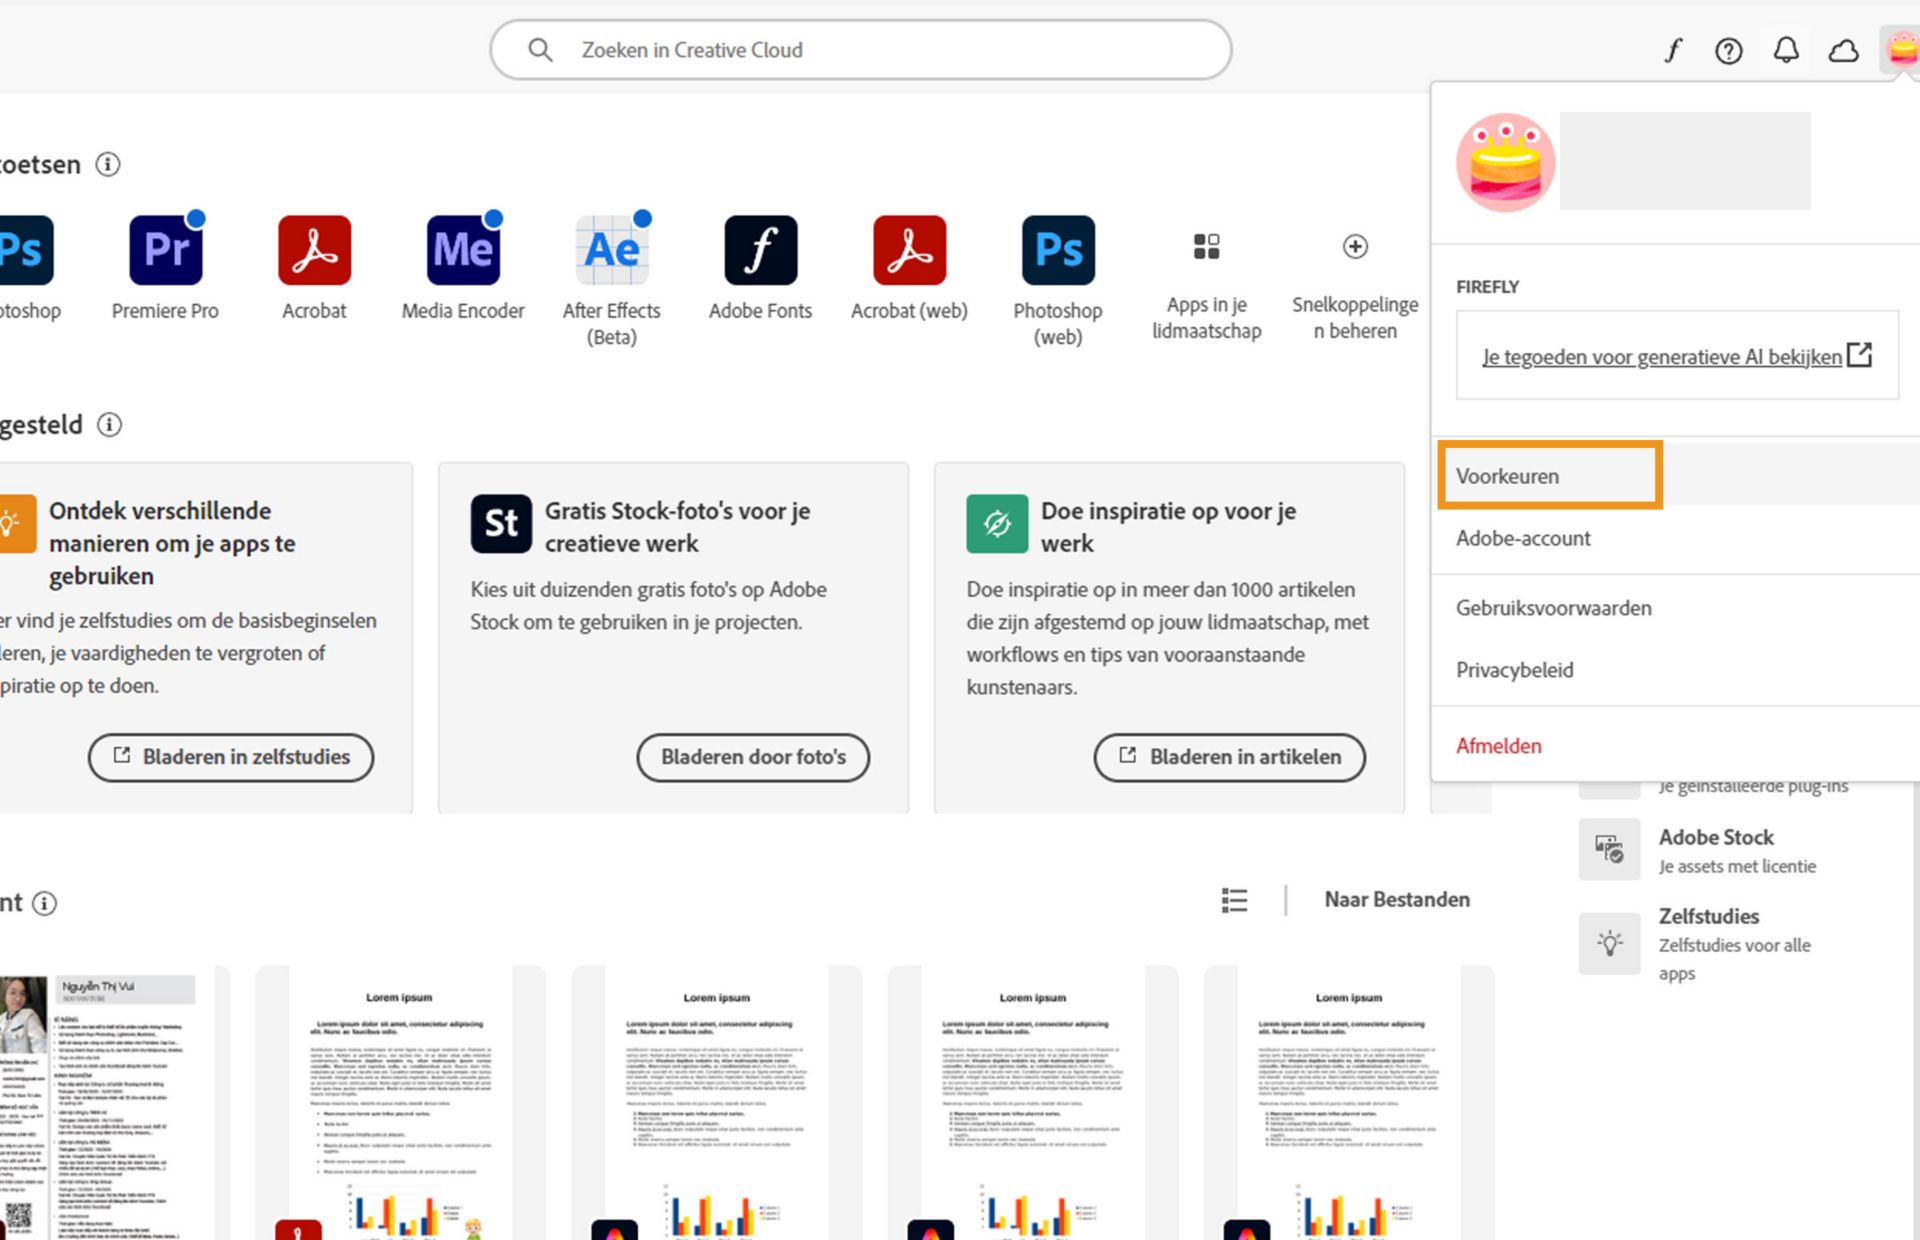Viewport: 1920px width, 1240px height.
Task: Select Voorkeuren in account menu
Action: point(1507,476)
